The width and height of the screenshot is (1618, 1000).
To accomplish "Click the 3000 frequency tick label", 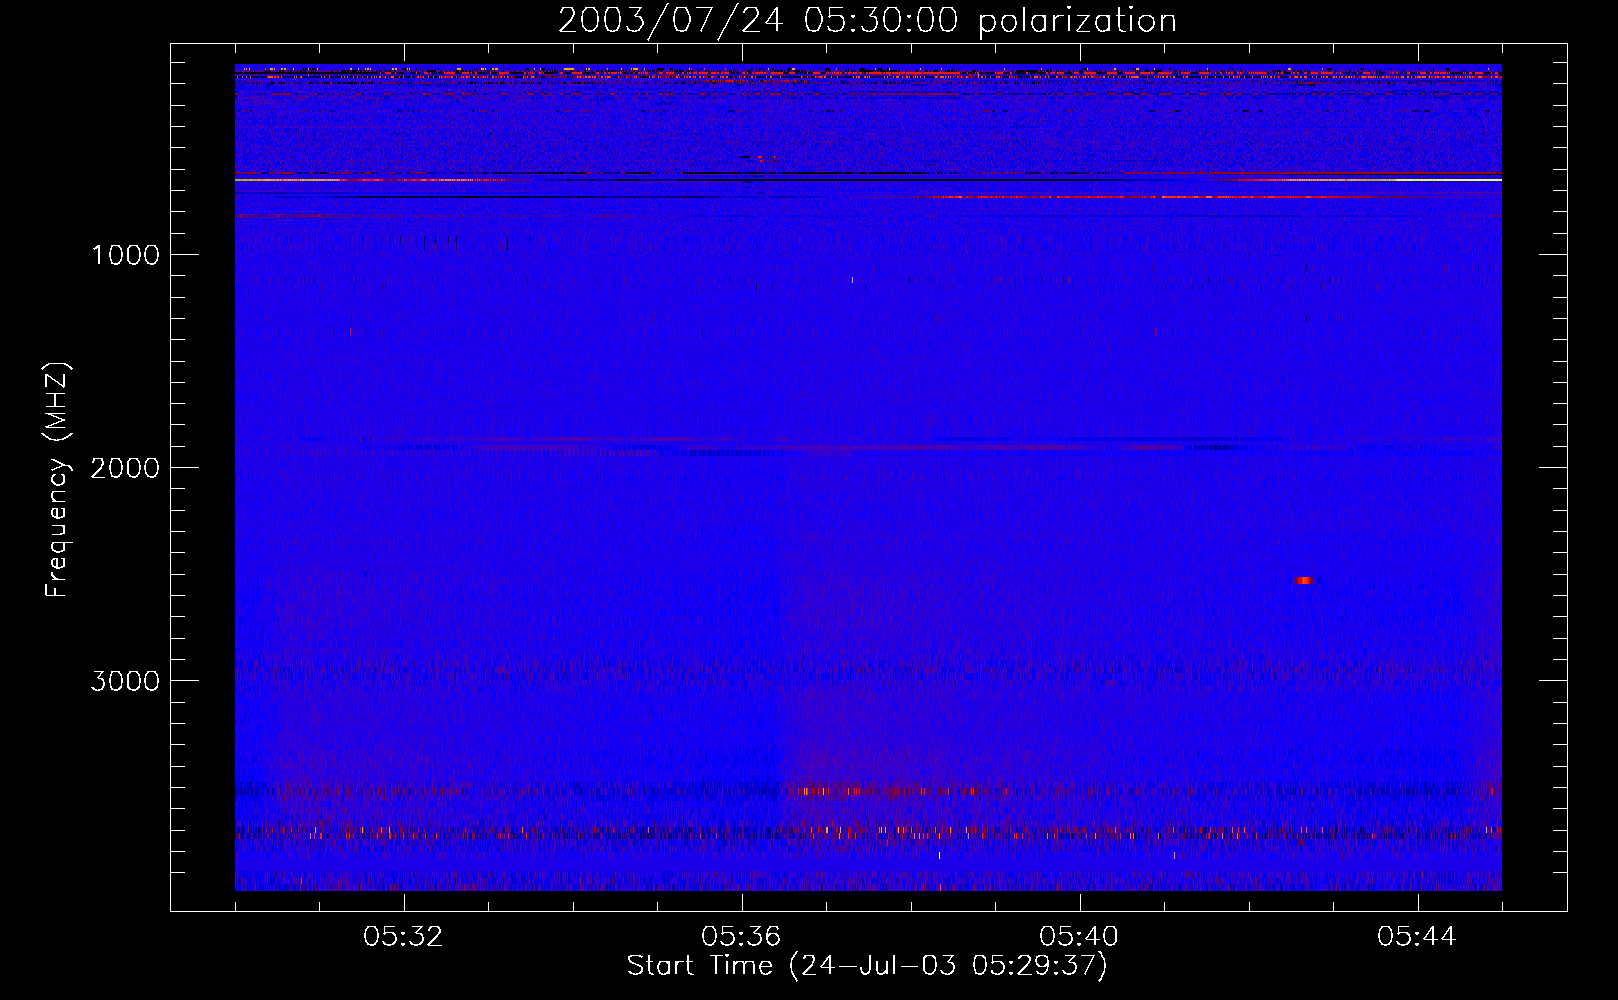I will pyautogui.click(x=125, y=681).
